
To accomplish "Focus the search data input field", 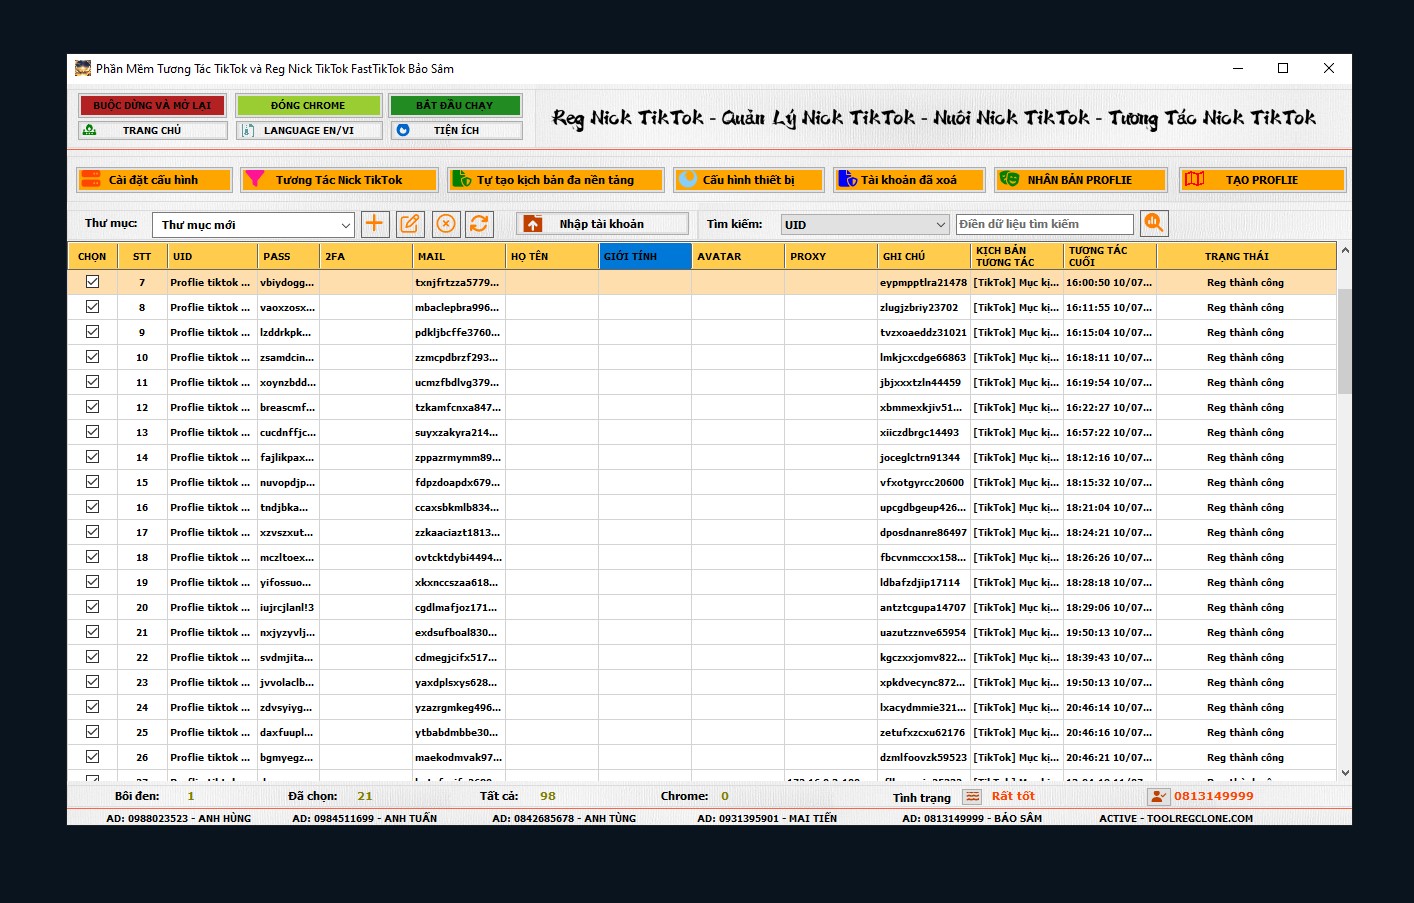I will [x=1044, y=224].
